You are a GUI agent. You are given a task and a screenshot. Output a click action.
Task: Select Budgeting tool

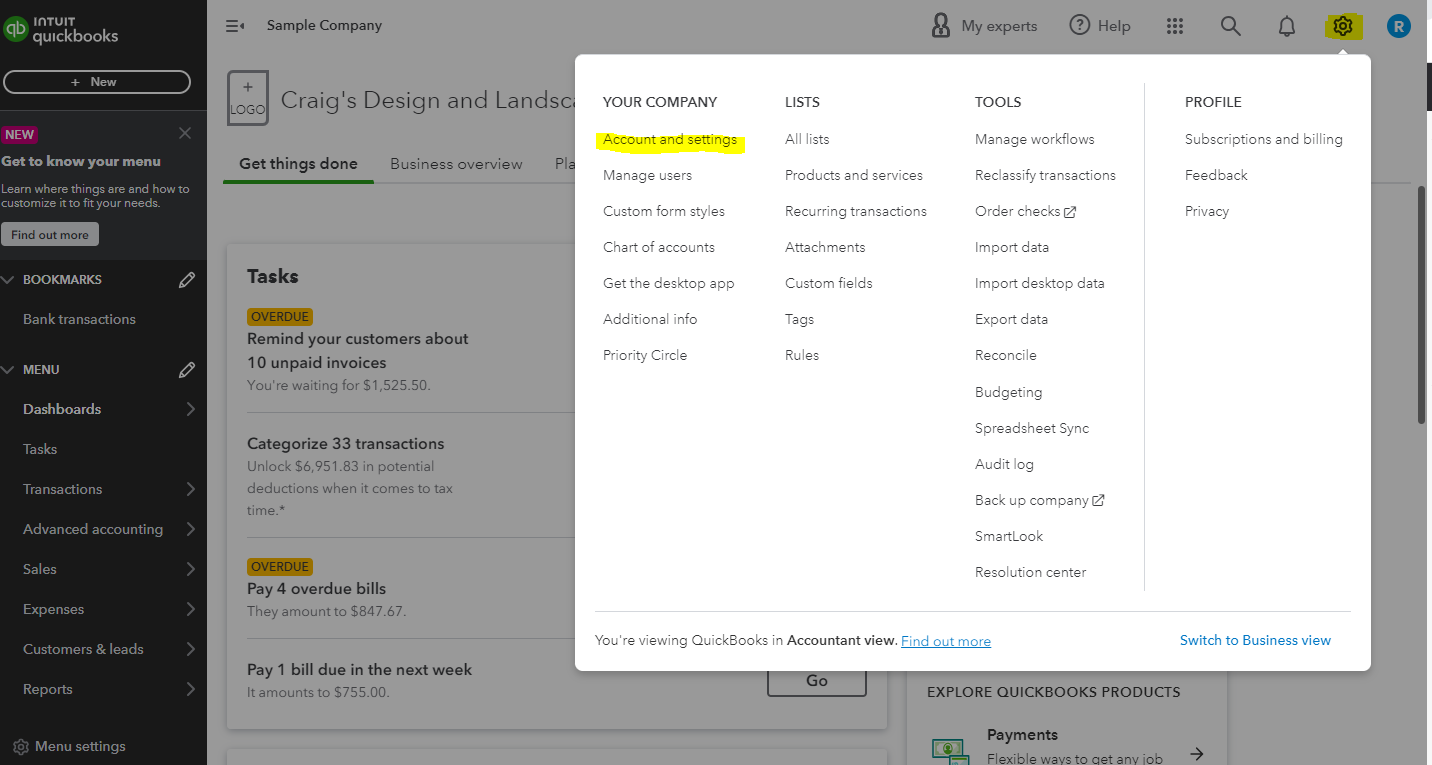click(x=1009, y=392)
